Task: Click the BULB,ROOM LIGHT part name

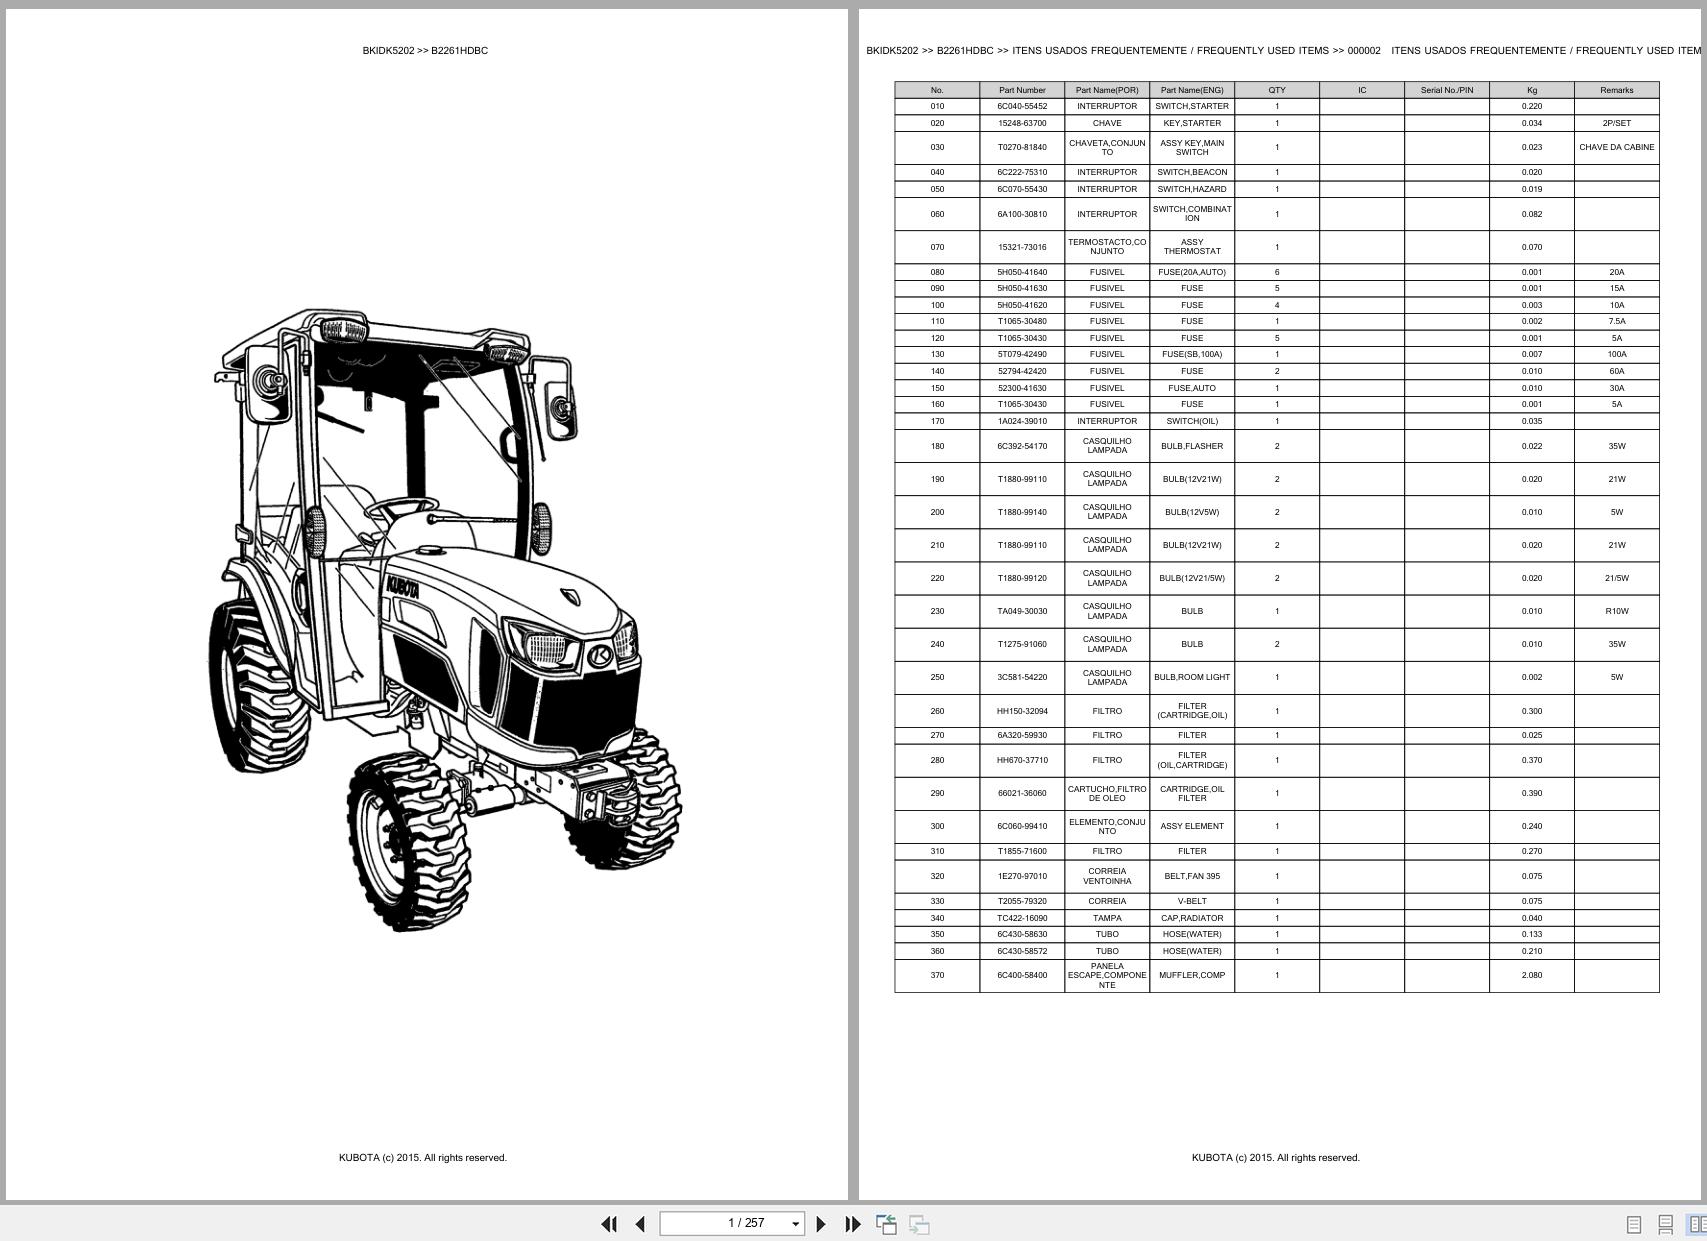Action: pyautogui.click(x=1192, y=677)
